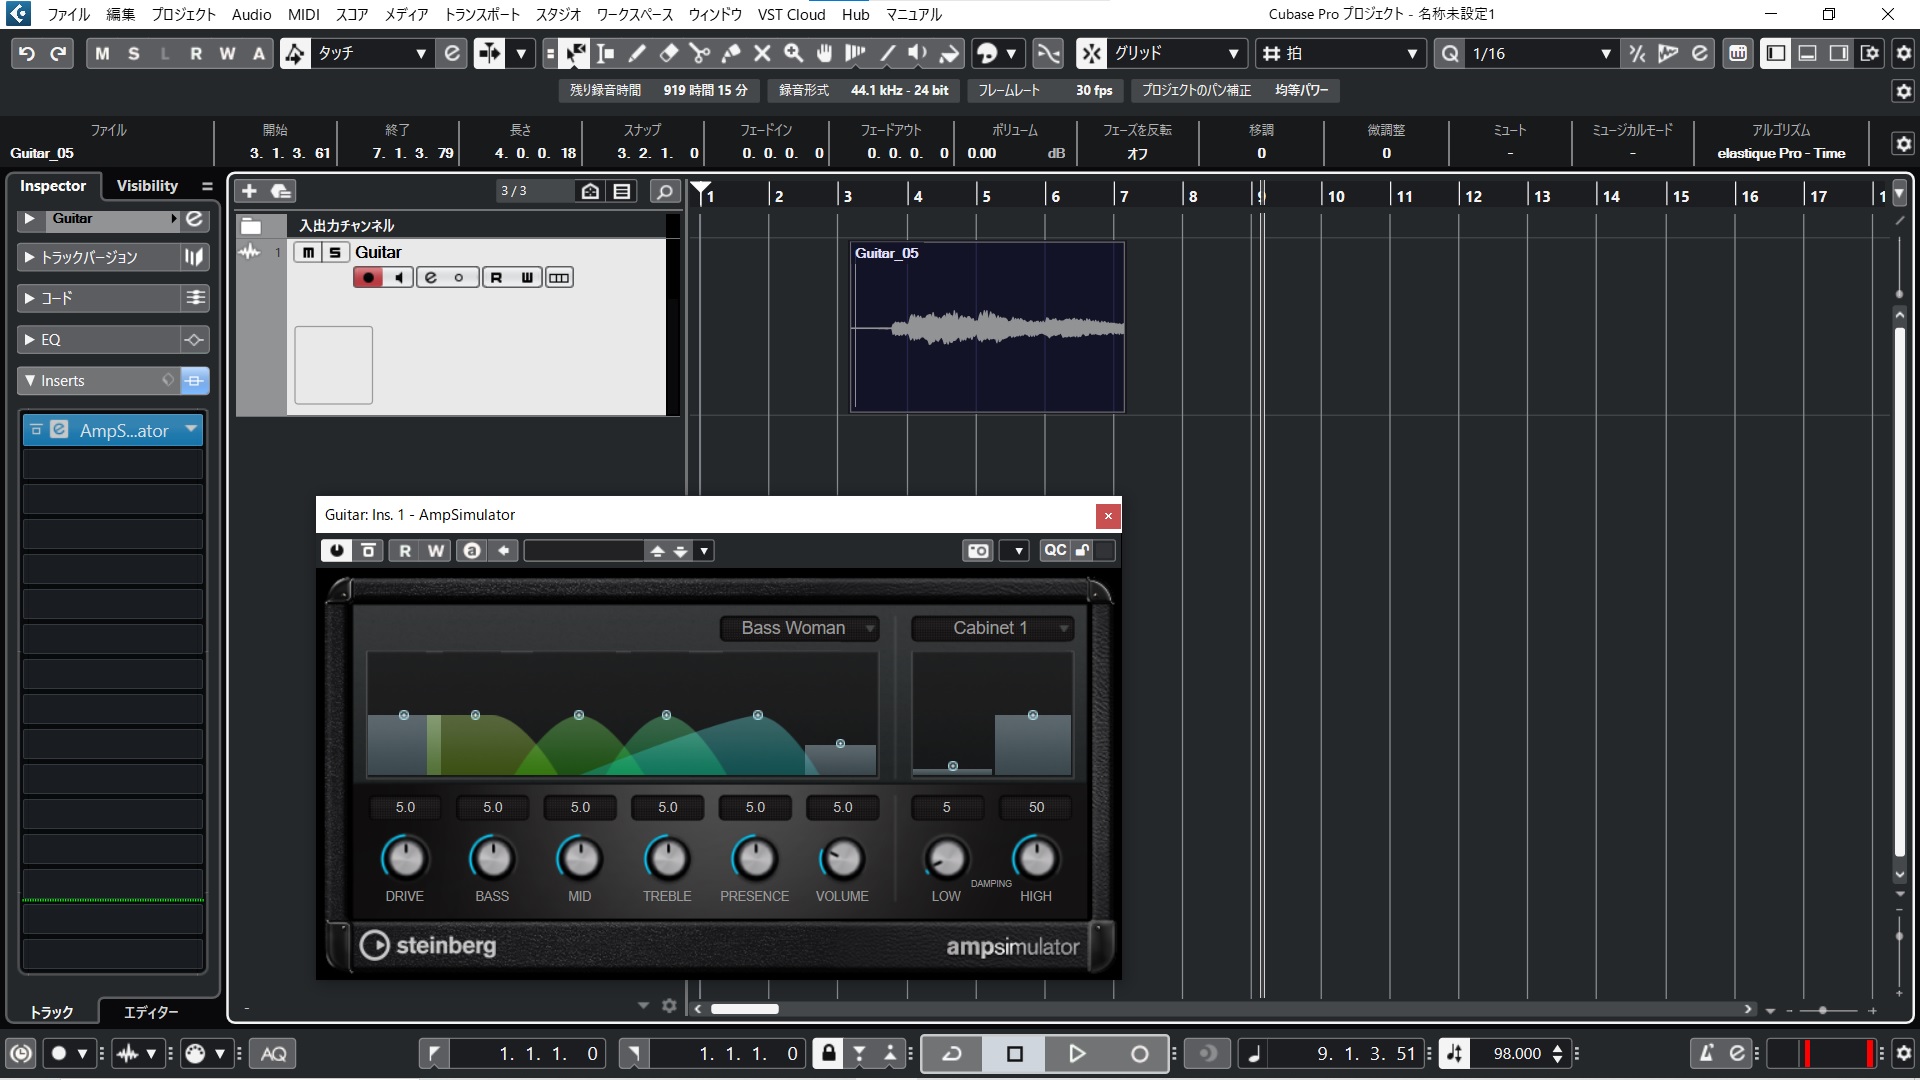Select the Glue tool
Screen dimensions: 1920x1080
pyautogui.click(x=731, y=53)
